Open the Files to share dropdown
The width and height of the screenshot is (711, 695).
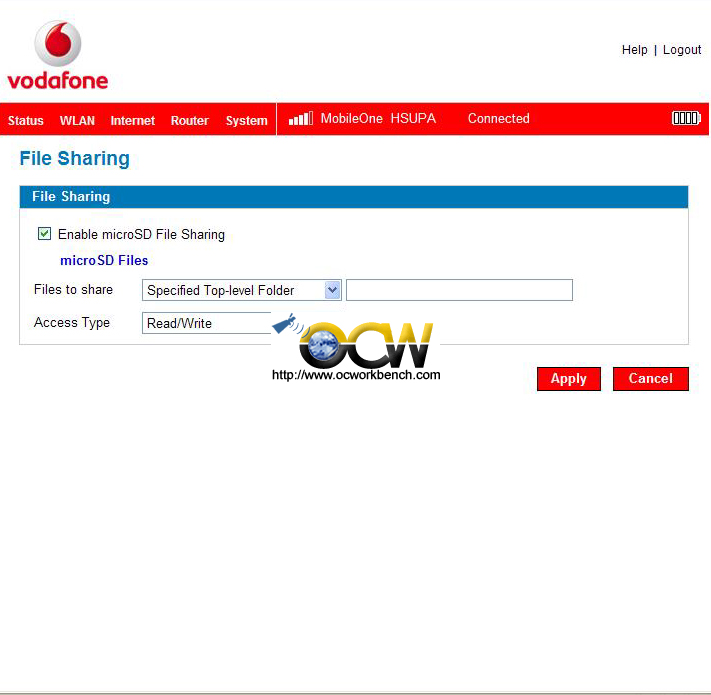click(x=241, y=290)
